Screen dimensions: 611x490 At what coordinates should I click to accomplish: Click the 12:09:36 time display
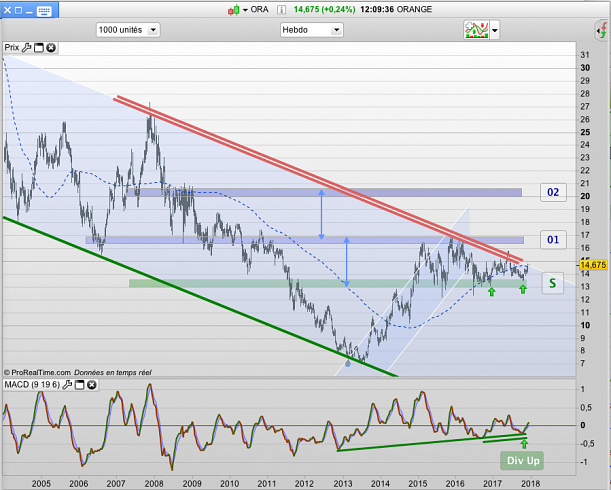[377, 9]
